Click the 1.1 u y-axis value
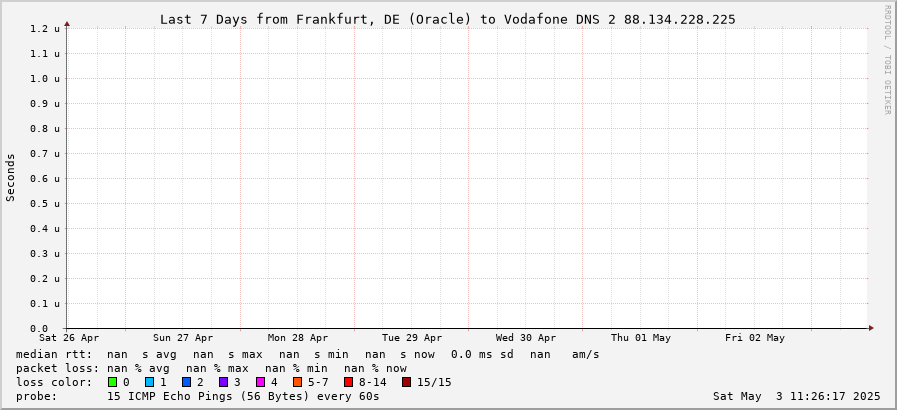 (45, 53)
